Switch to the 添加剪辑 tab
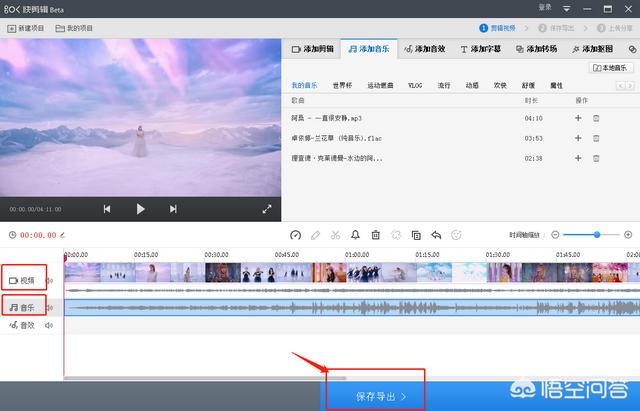640x411 pixels. (312, 49)
